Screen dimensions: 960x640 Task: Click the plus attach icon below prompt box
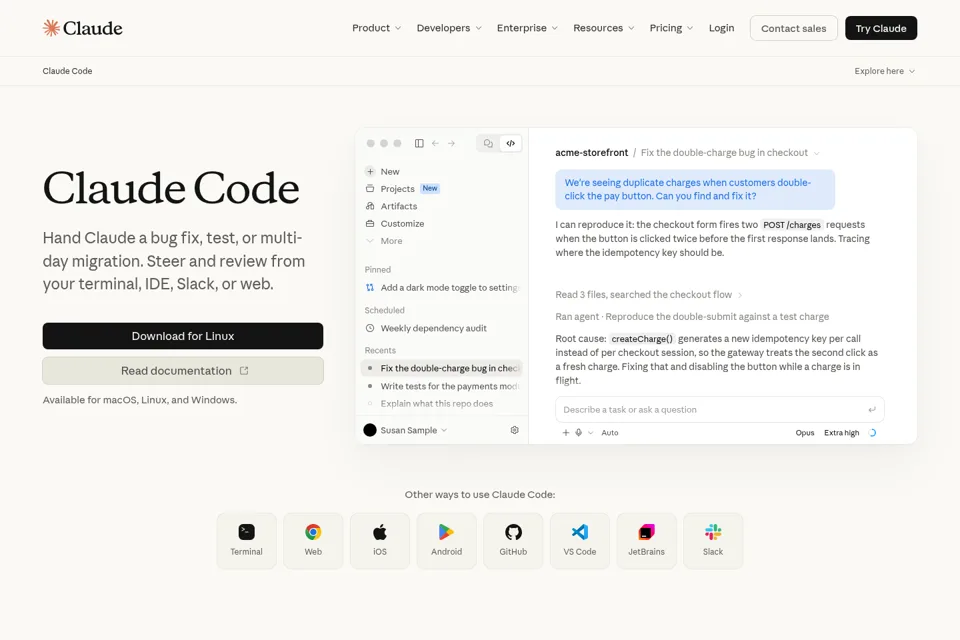(x=566, y=432)
